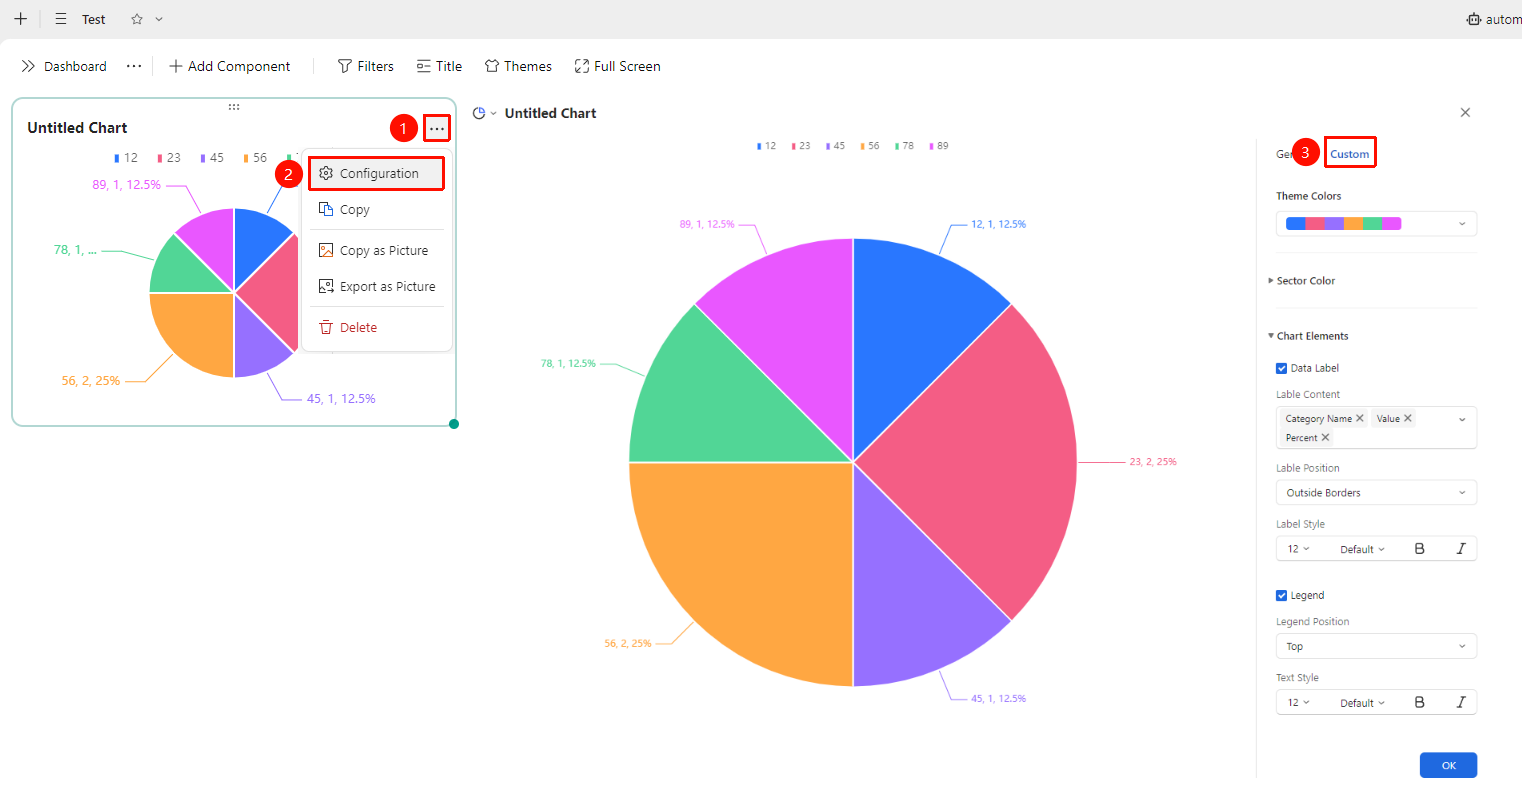Open the Legend Position Top dropdown
1522x807 pixels.
pos(1376,646)
